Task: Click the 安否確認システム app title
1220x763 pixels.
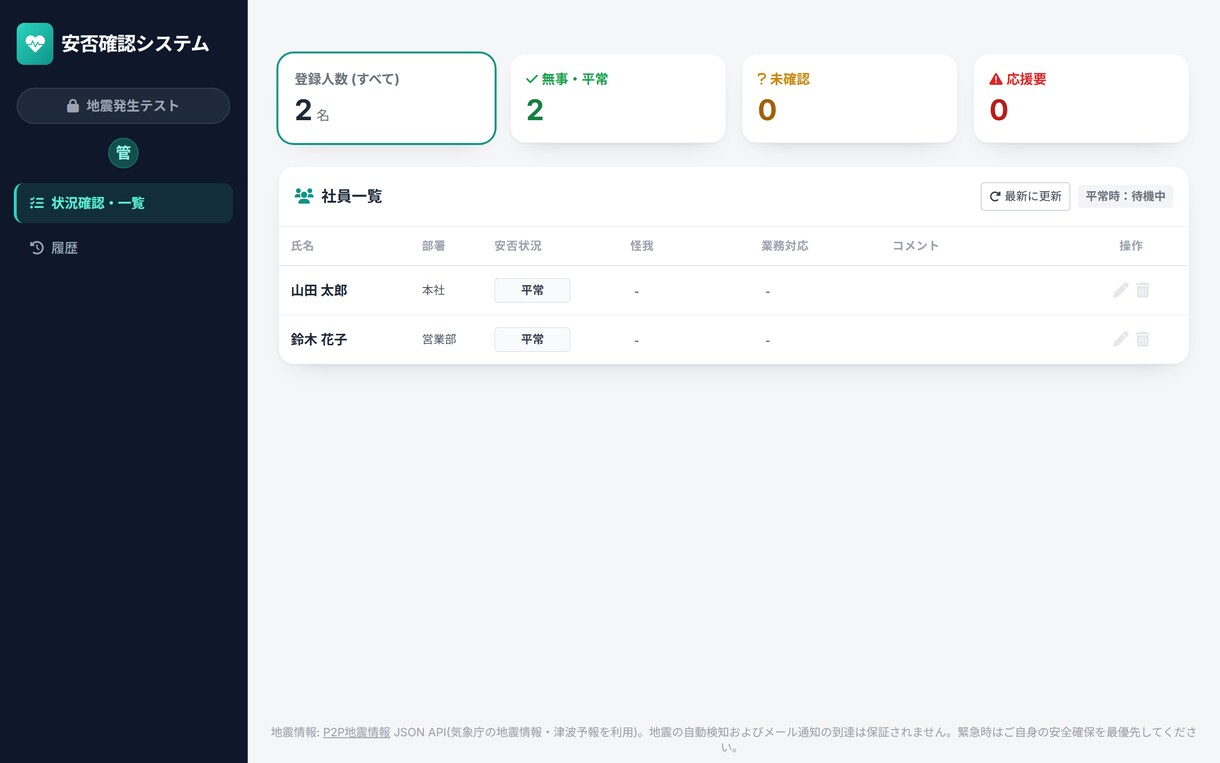Action: point(136,44)
